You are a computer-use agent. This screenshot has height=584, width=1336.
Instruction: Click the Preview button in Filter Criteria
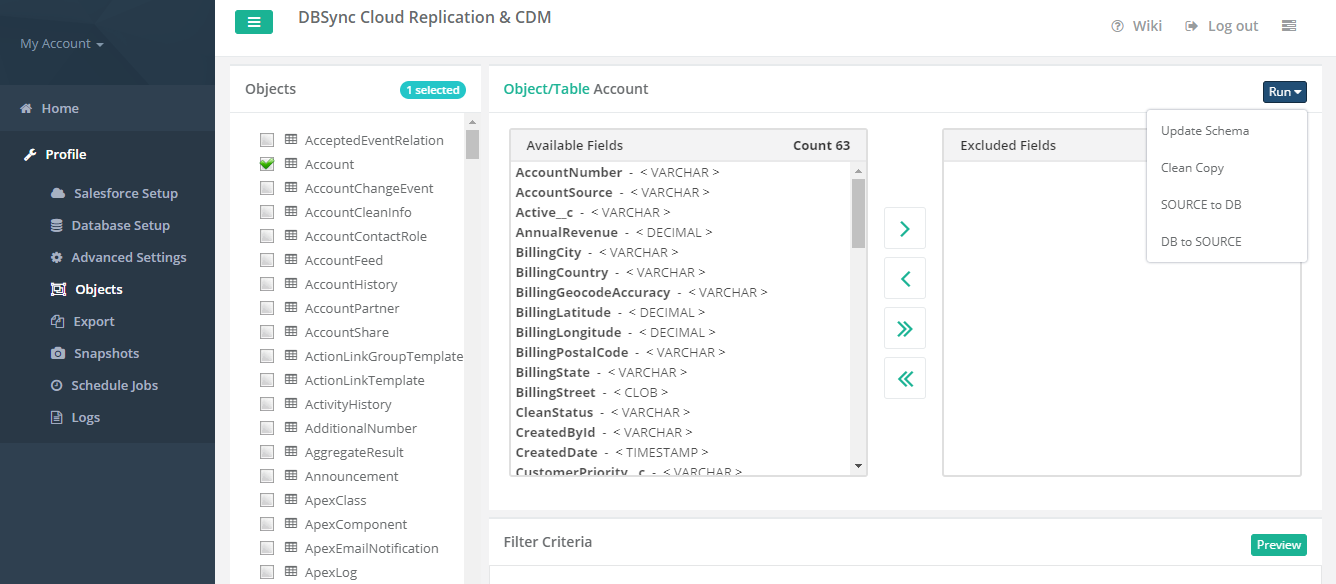click(x=1278, y=545)
